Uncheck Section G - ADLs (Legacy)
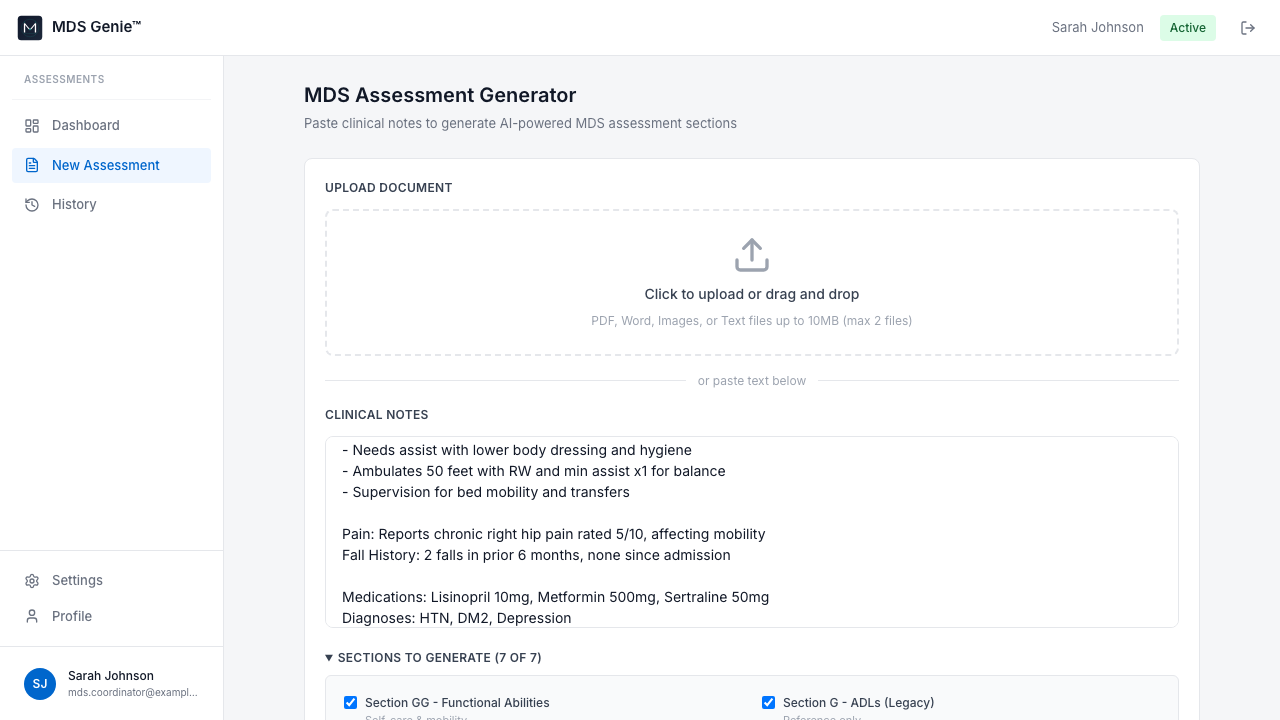 click(768, 702)
